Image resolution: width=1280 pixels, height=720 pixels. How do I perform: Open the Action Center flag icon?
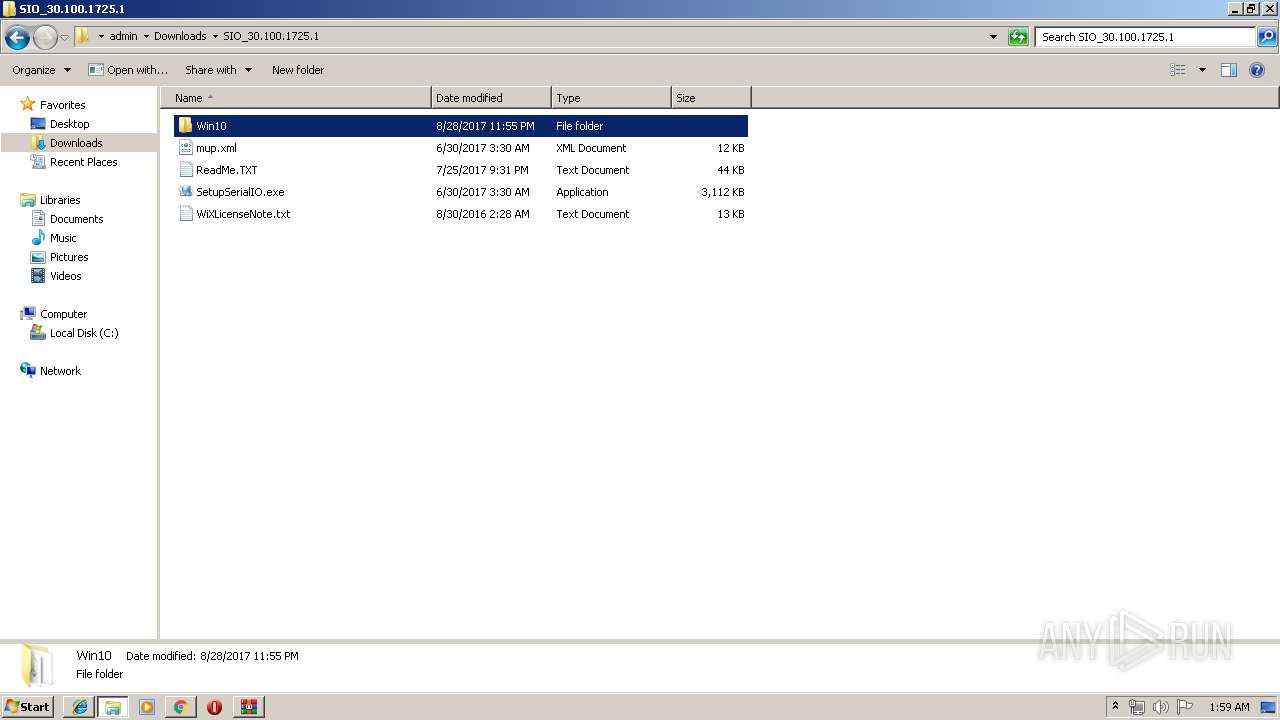coord(1185,707)
